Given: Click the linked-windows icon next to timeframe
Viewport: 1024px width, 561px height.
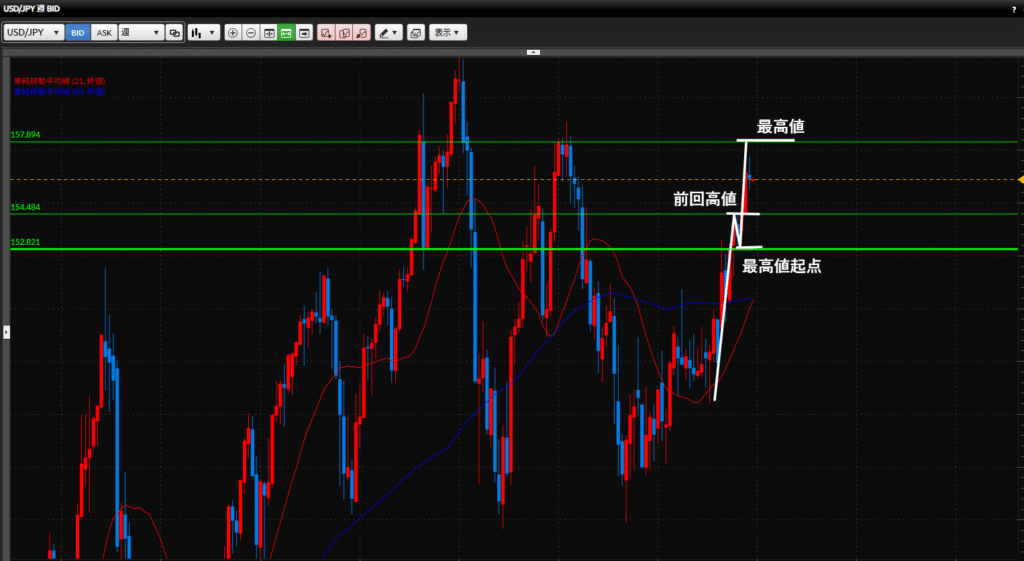Looking at the screenshot, I should [x=175, y=33].
